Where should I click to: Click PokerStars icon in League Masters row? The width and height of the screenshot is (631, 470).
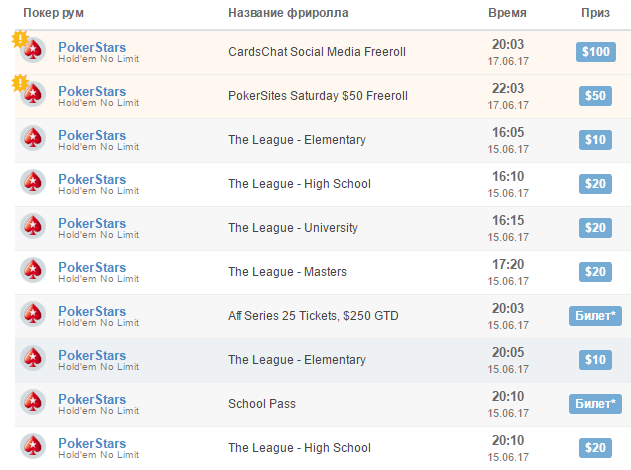tap(33, 271)
